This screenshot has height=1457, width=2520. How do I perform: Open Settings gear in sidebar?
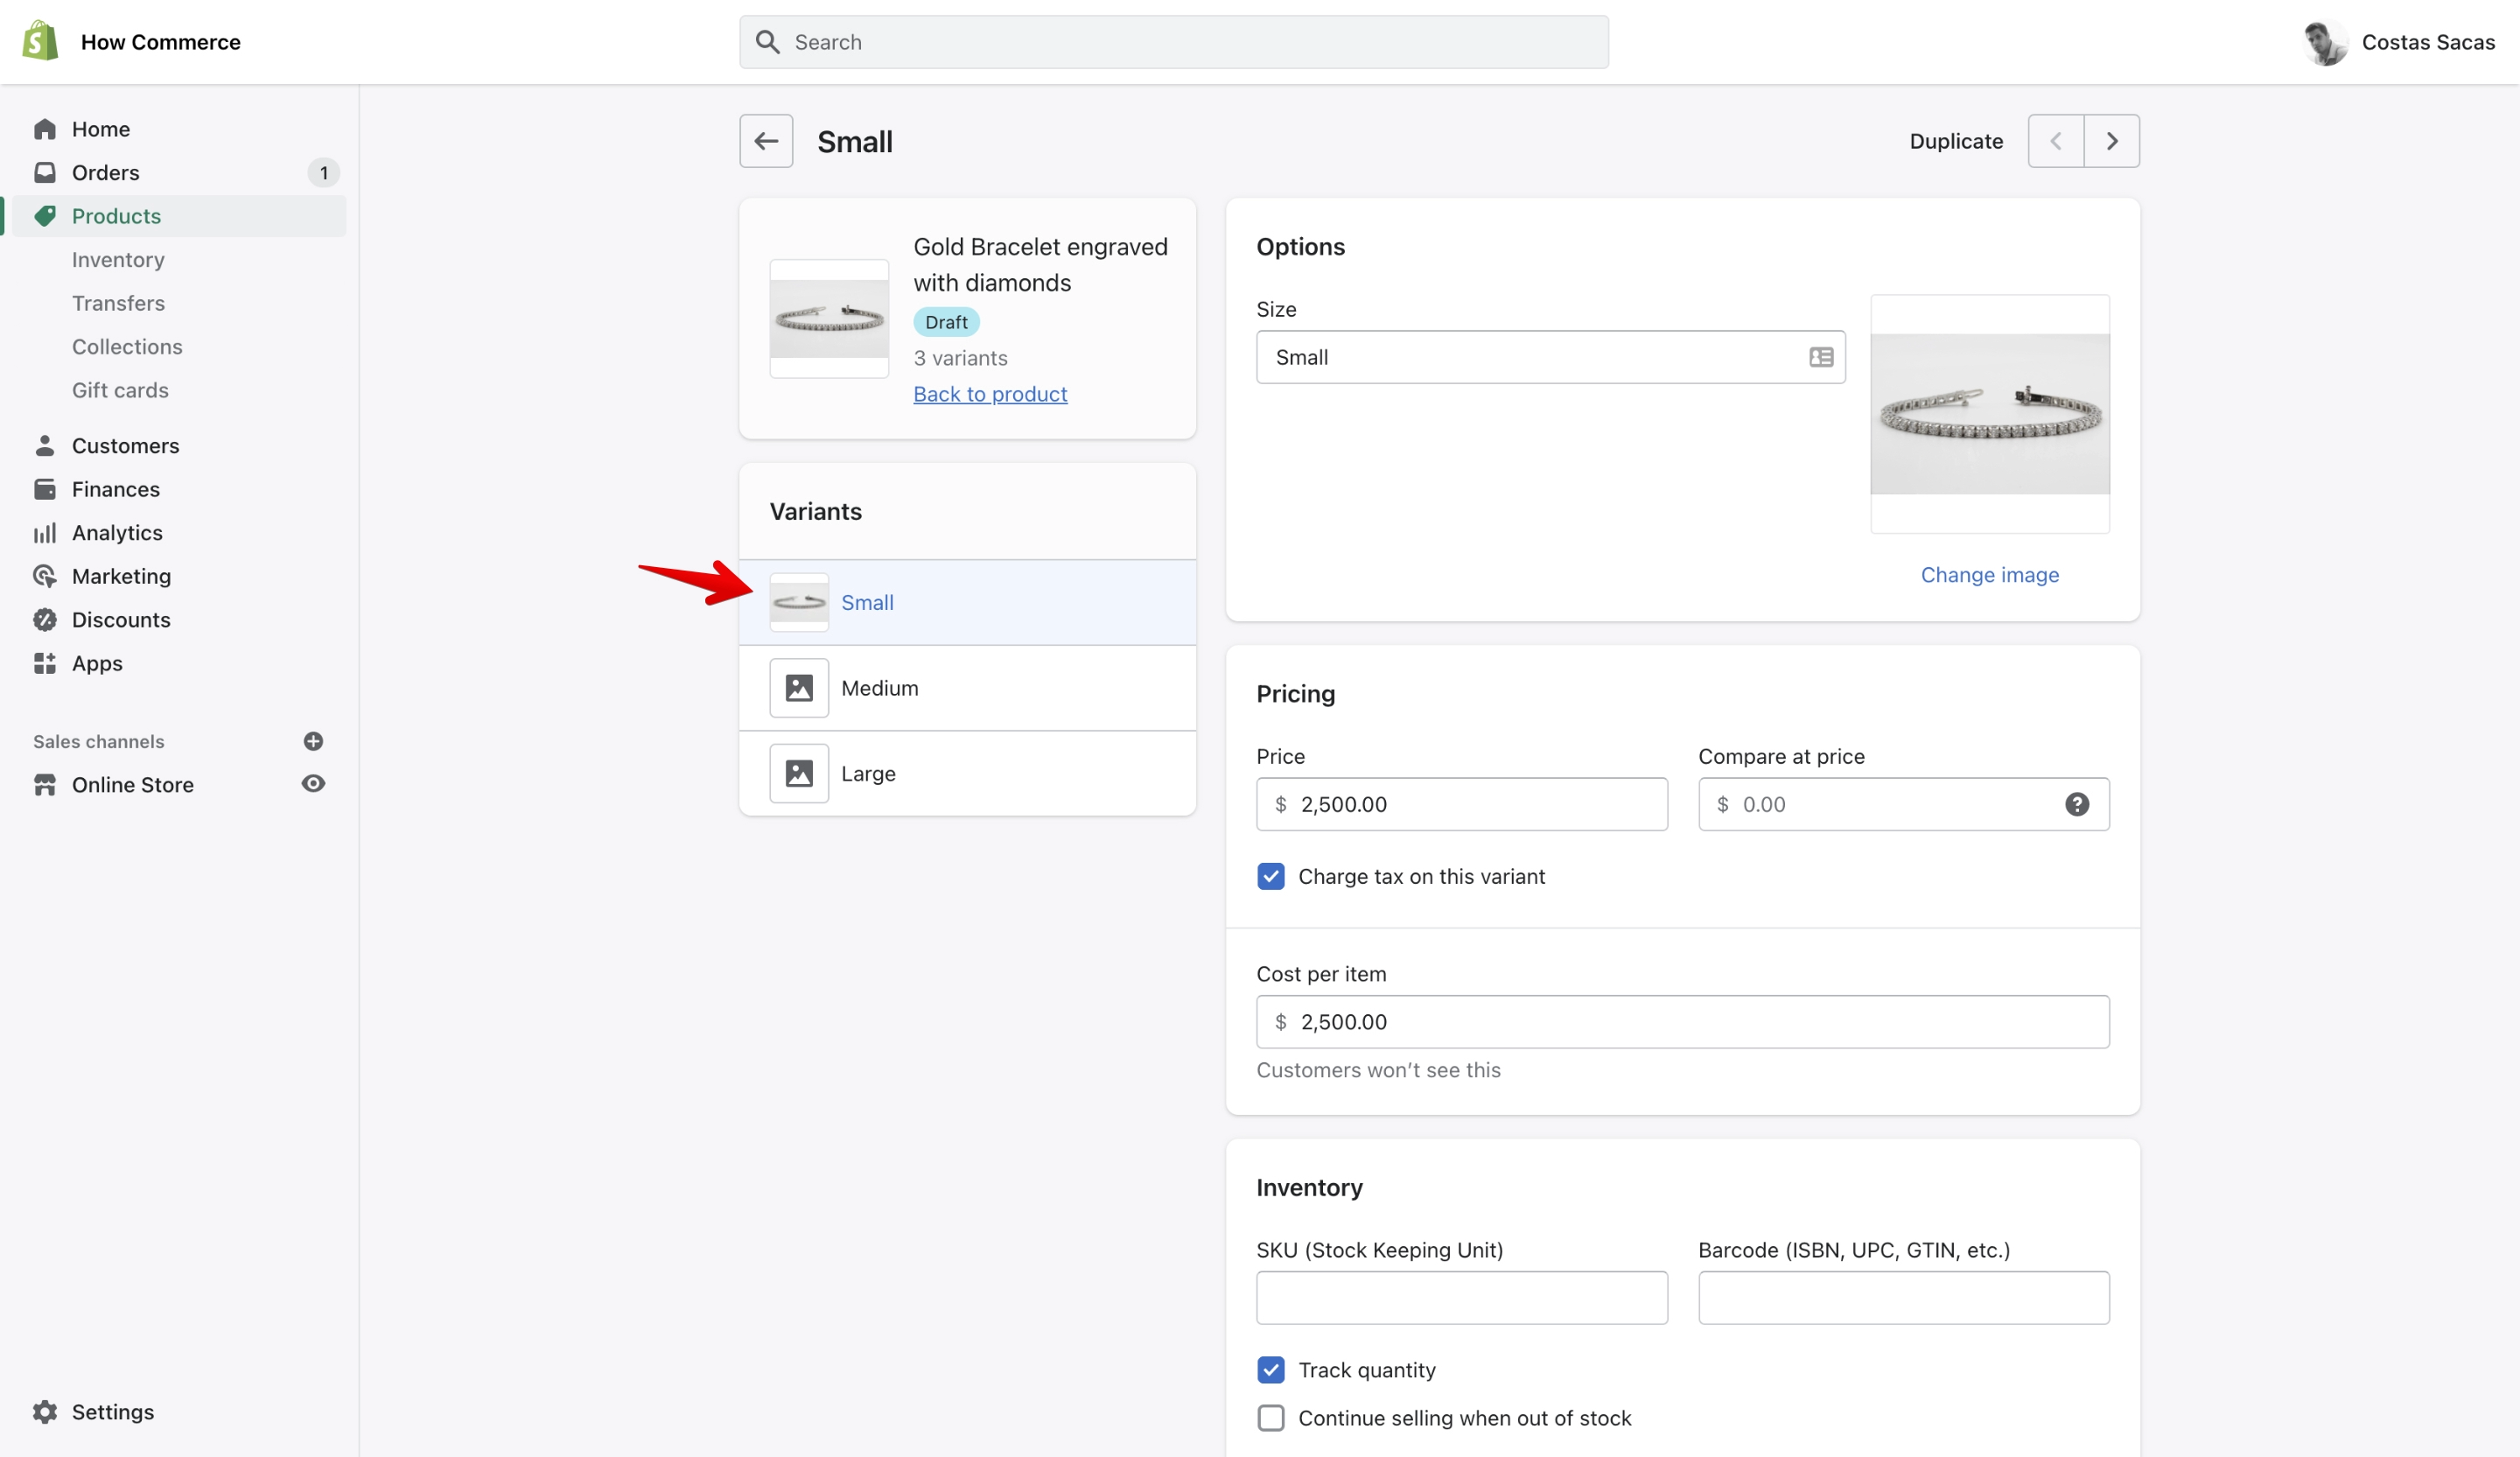pos(45,1411)
